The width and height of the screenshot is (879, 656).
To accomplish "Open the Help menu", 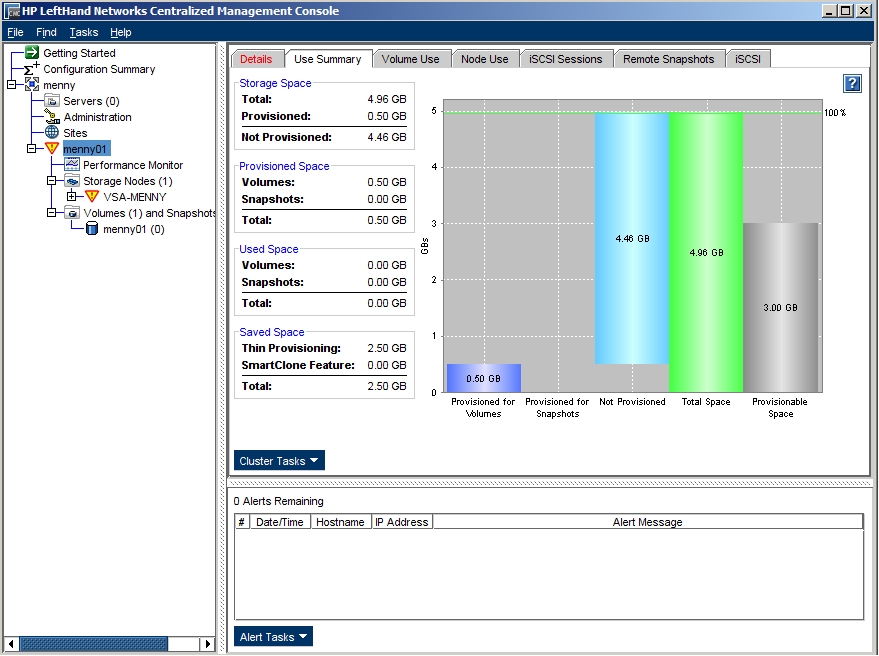I will point(121,33).
